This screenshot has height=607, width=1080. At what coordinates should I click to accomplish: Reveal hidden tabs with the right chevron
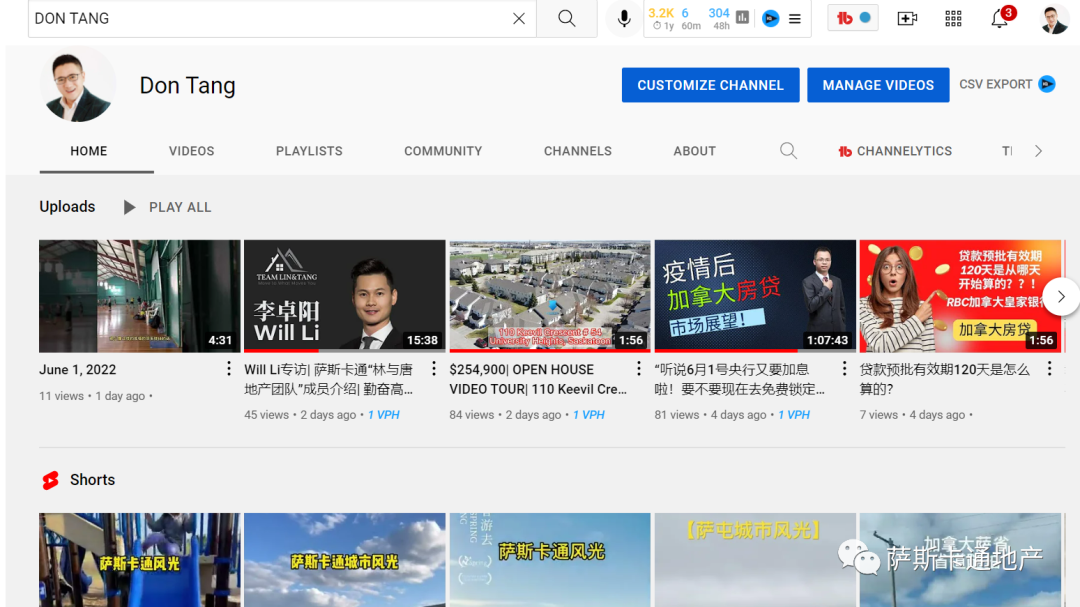point(1038,150)
